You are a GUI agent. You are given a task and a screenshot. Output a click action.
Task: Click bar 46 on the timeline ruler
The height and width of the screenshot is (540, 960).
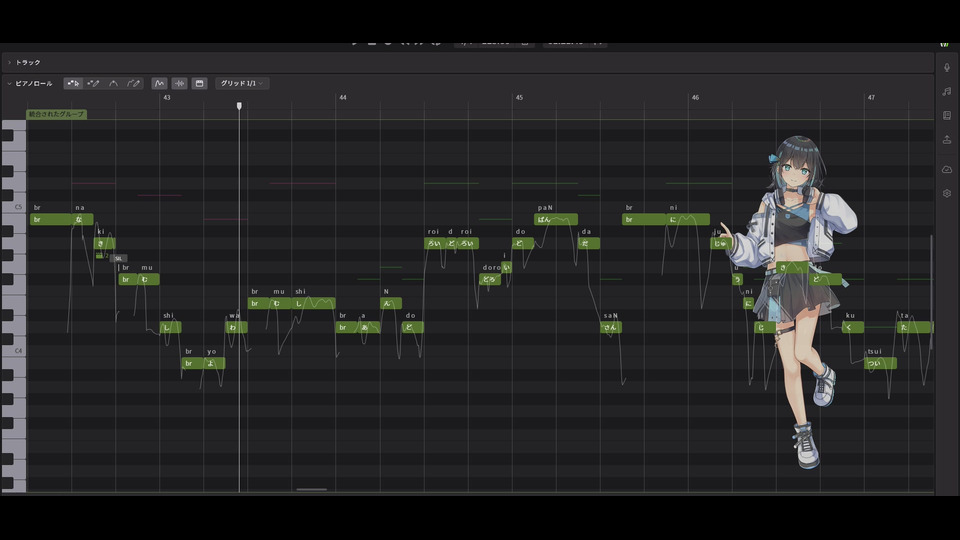click(696, 97)
